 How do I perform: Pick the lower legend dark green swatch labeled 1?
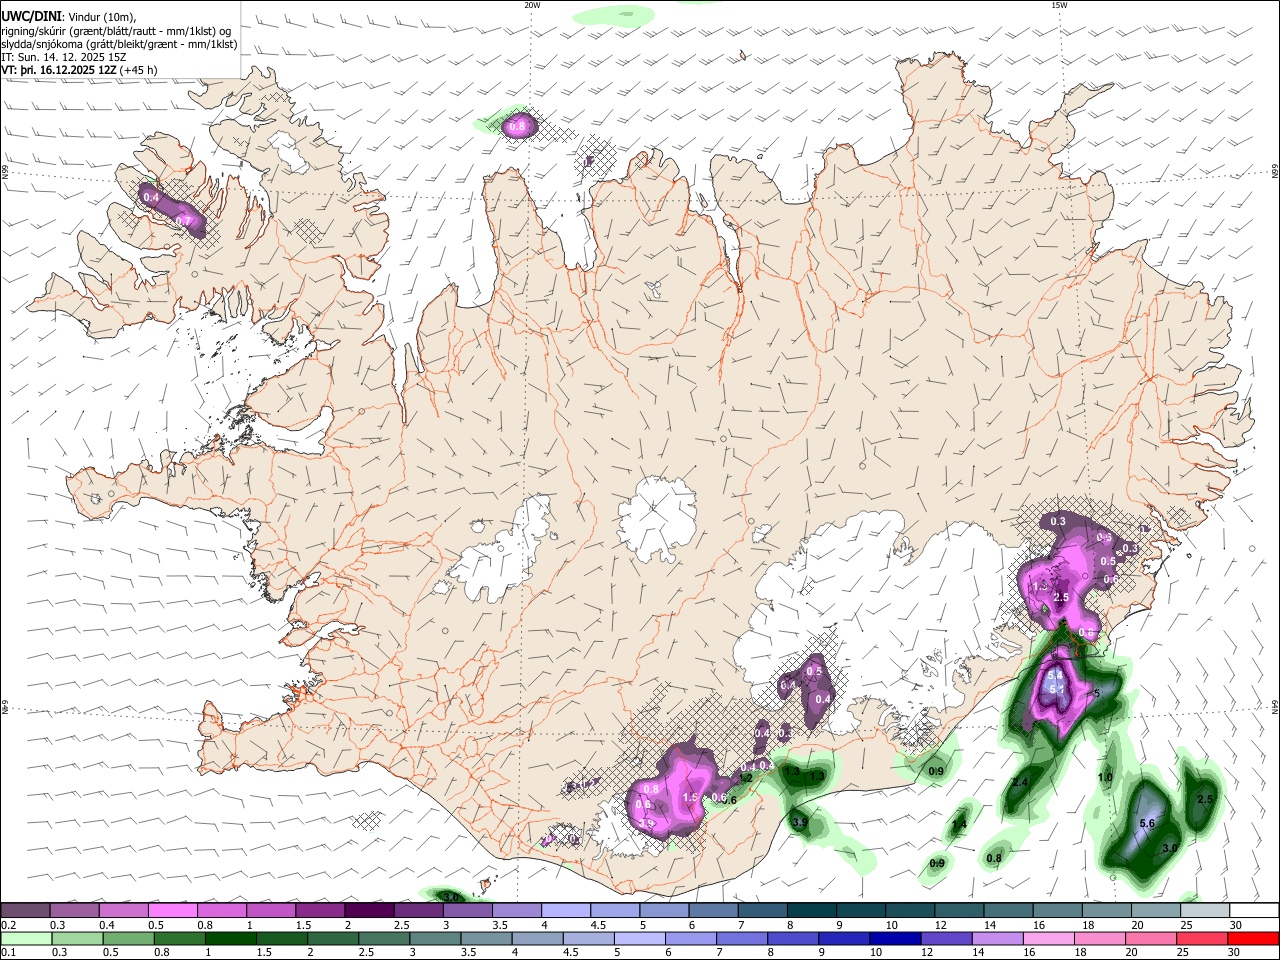pyautogui.click(x=230, y=939)
